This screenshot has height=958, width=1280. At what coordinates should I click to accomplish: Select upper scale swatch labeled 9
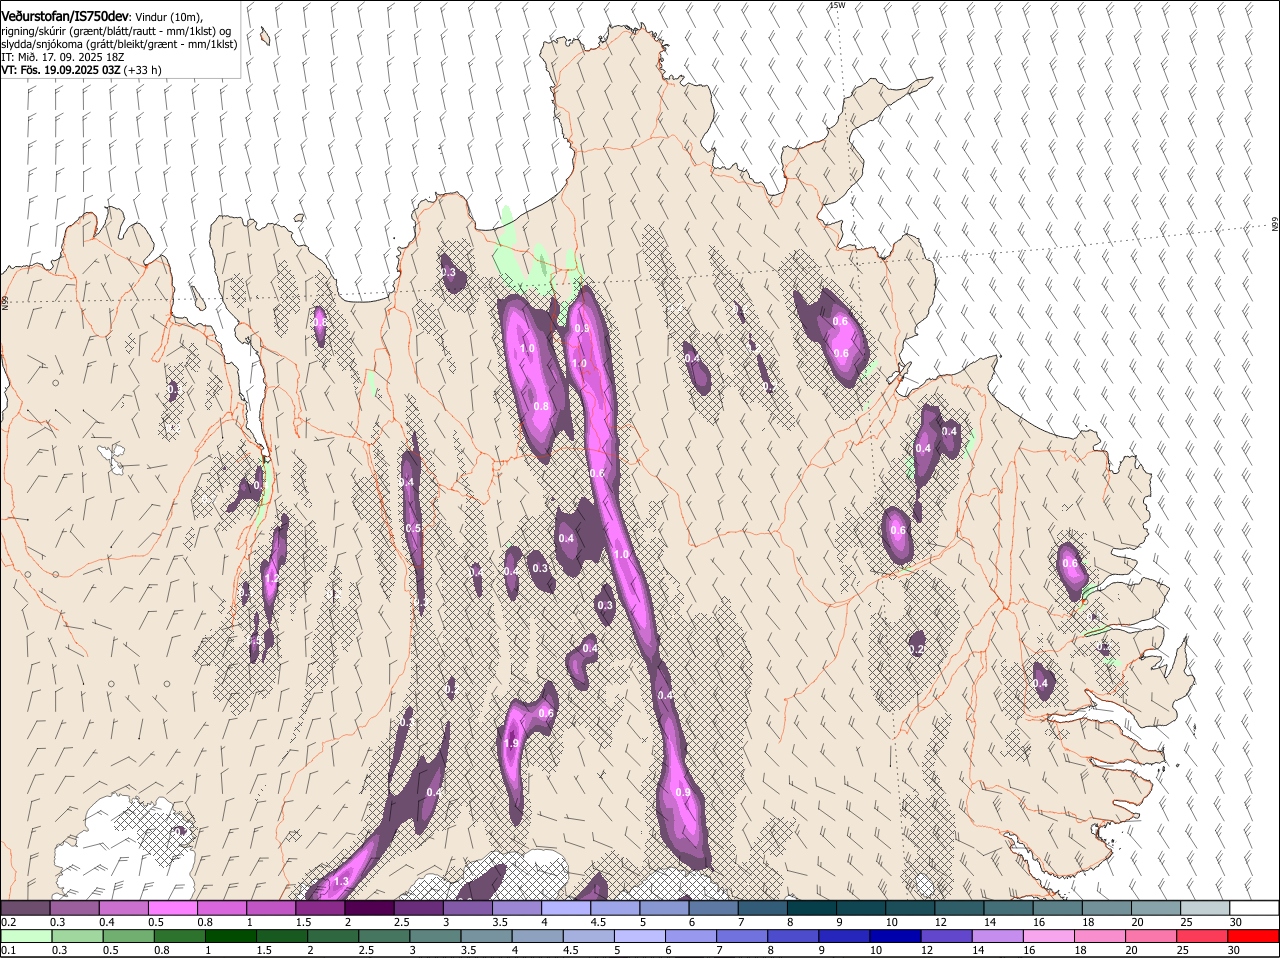[x=859, y=907]
